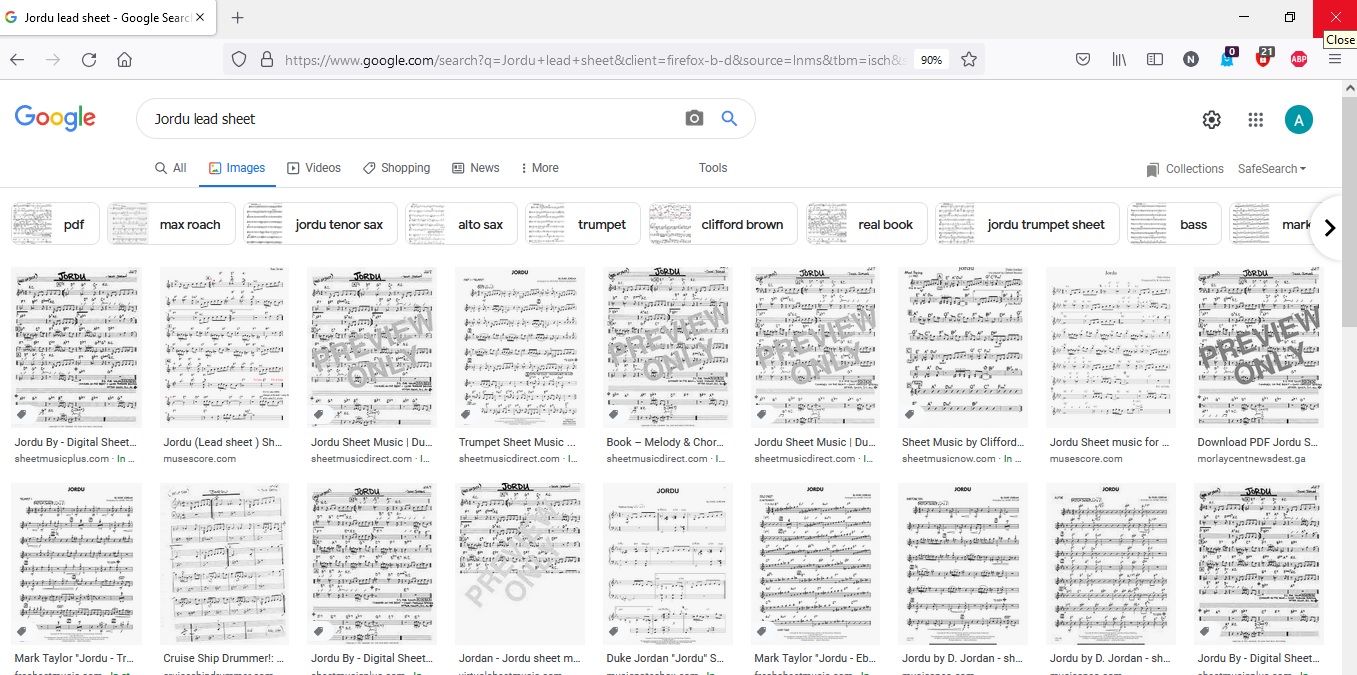This screenshot has height=675, width=1357.
Task: Open the Library icon
Action: 1119,60
